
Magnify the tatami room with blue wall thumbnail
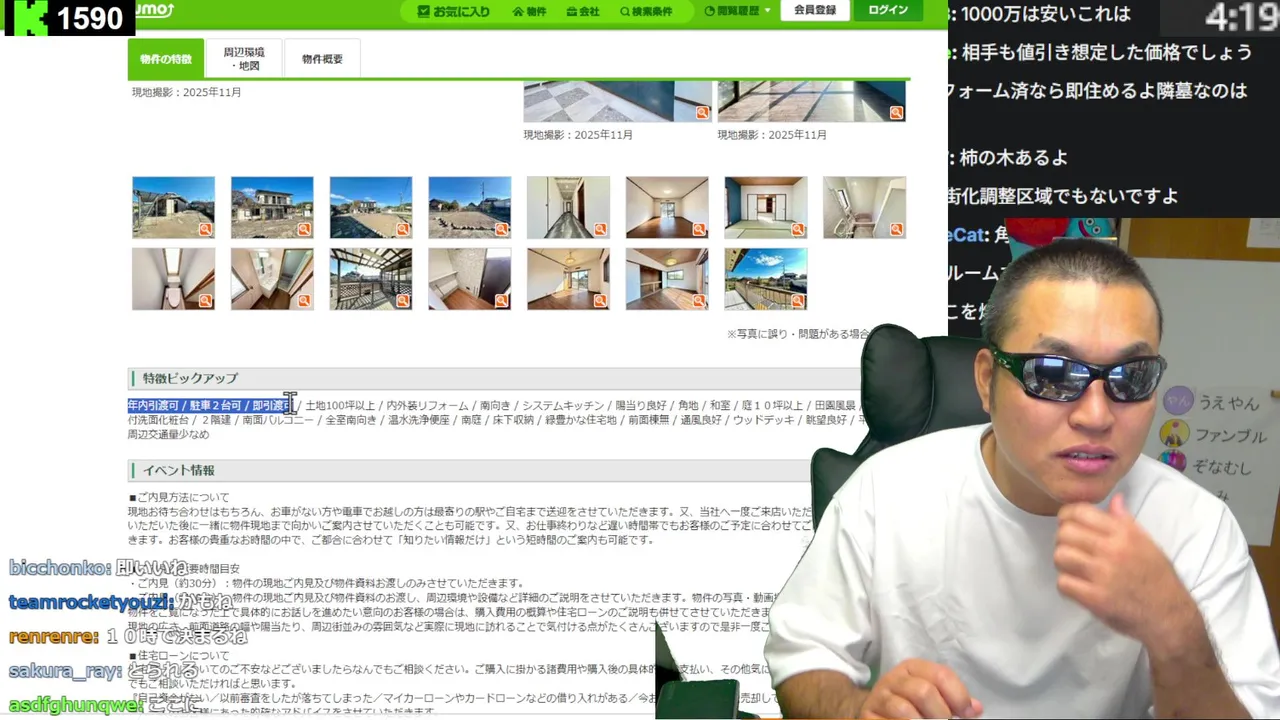pos(798,229)
